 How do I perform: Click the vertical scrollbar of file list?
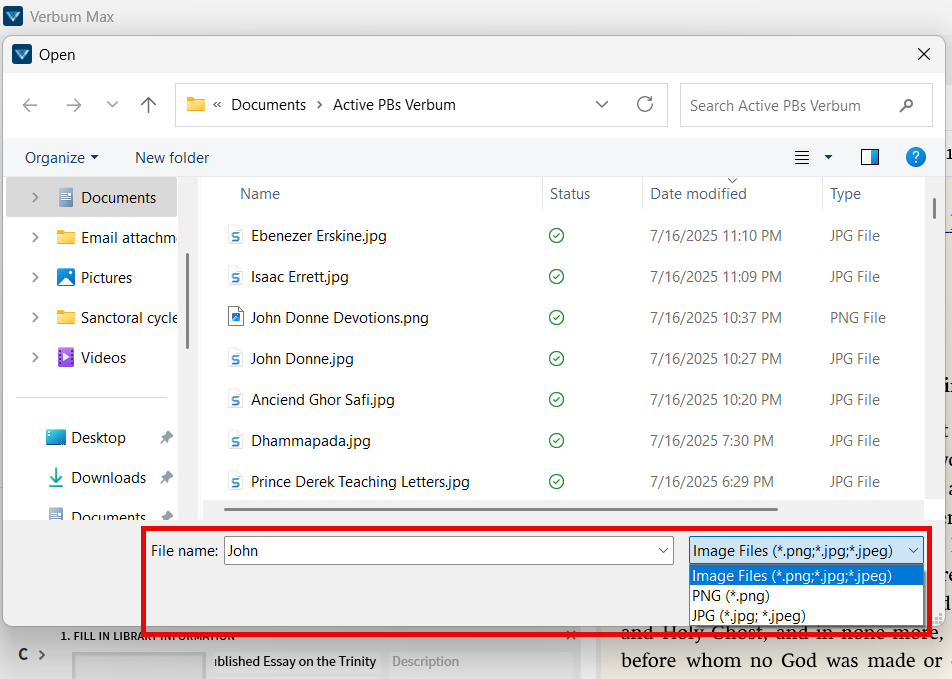point(934,208)
